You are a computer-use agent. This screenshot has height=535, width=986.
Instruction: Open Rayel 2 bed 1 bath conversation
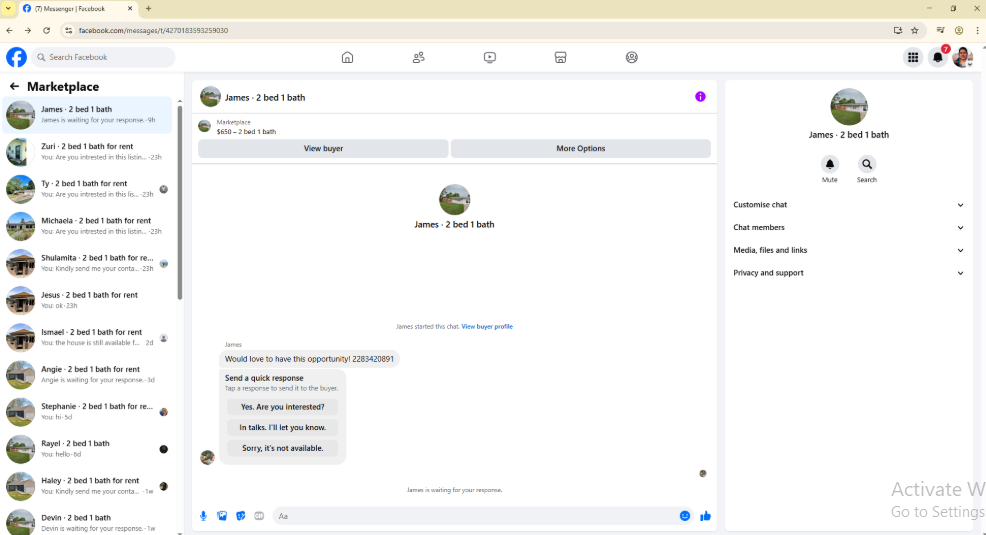pyautogui.click(x=87, y=448)
